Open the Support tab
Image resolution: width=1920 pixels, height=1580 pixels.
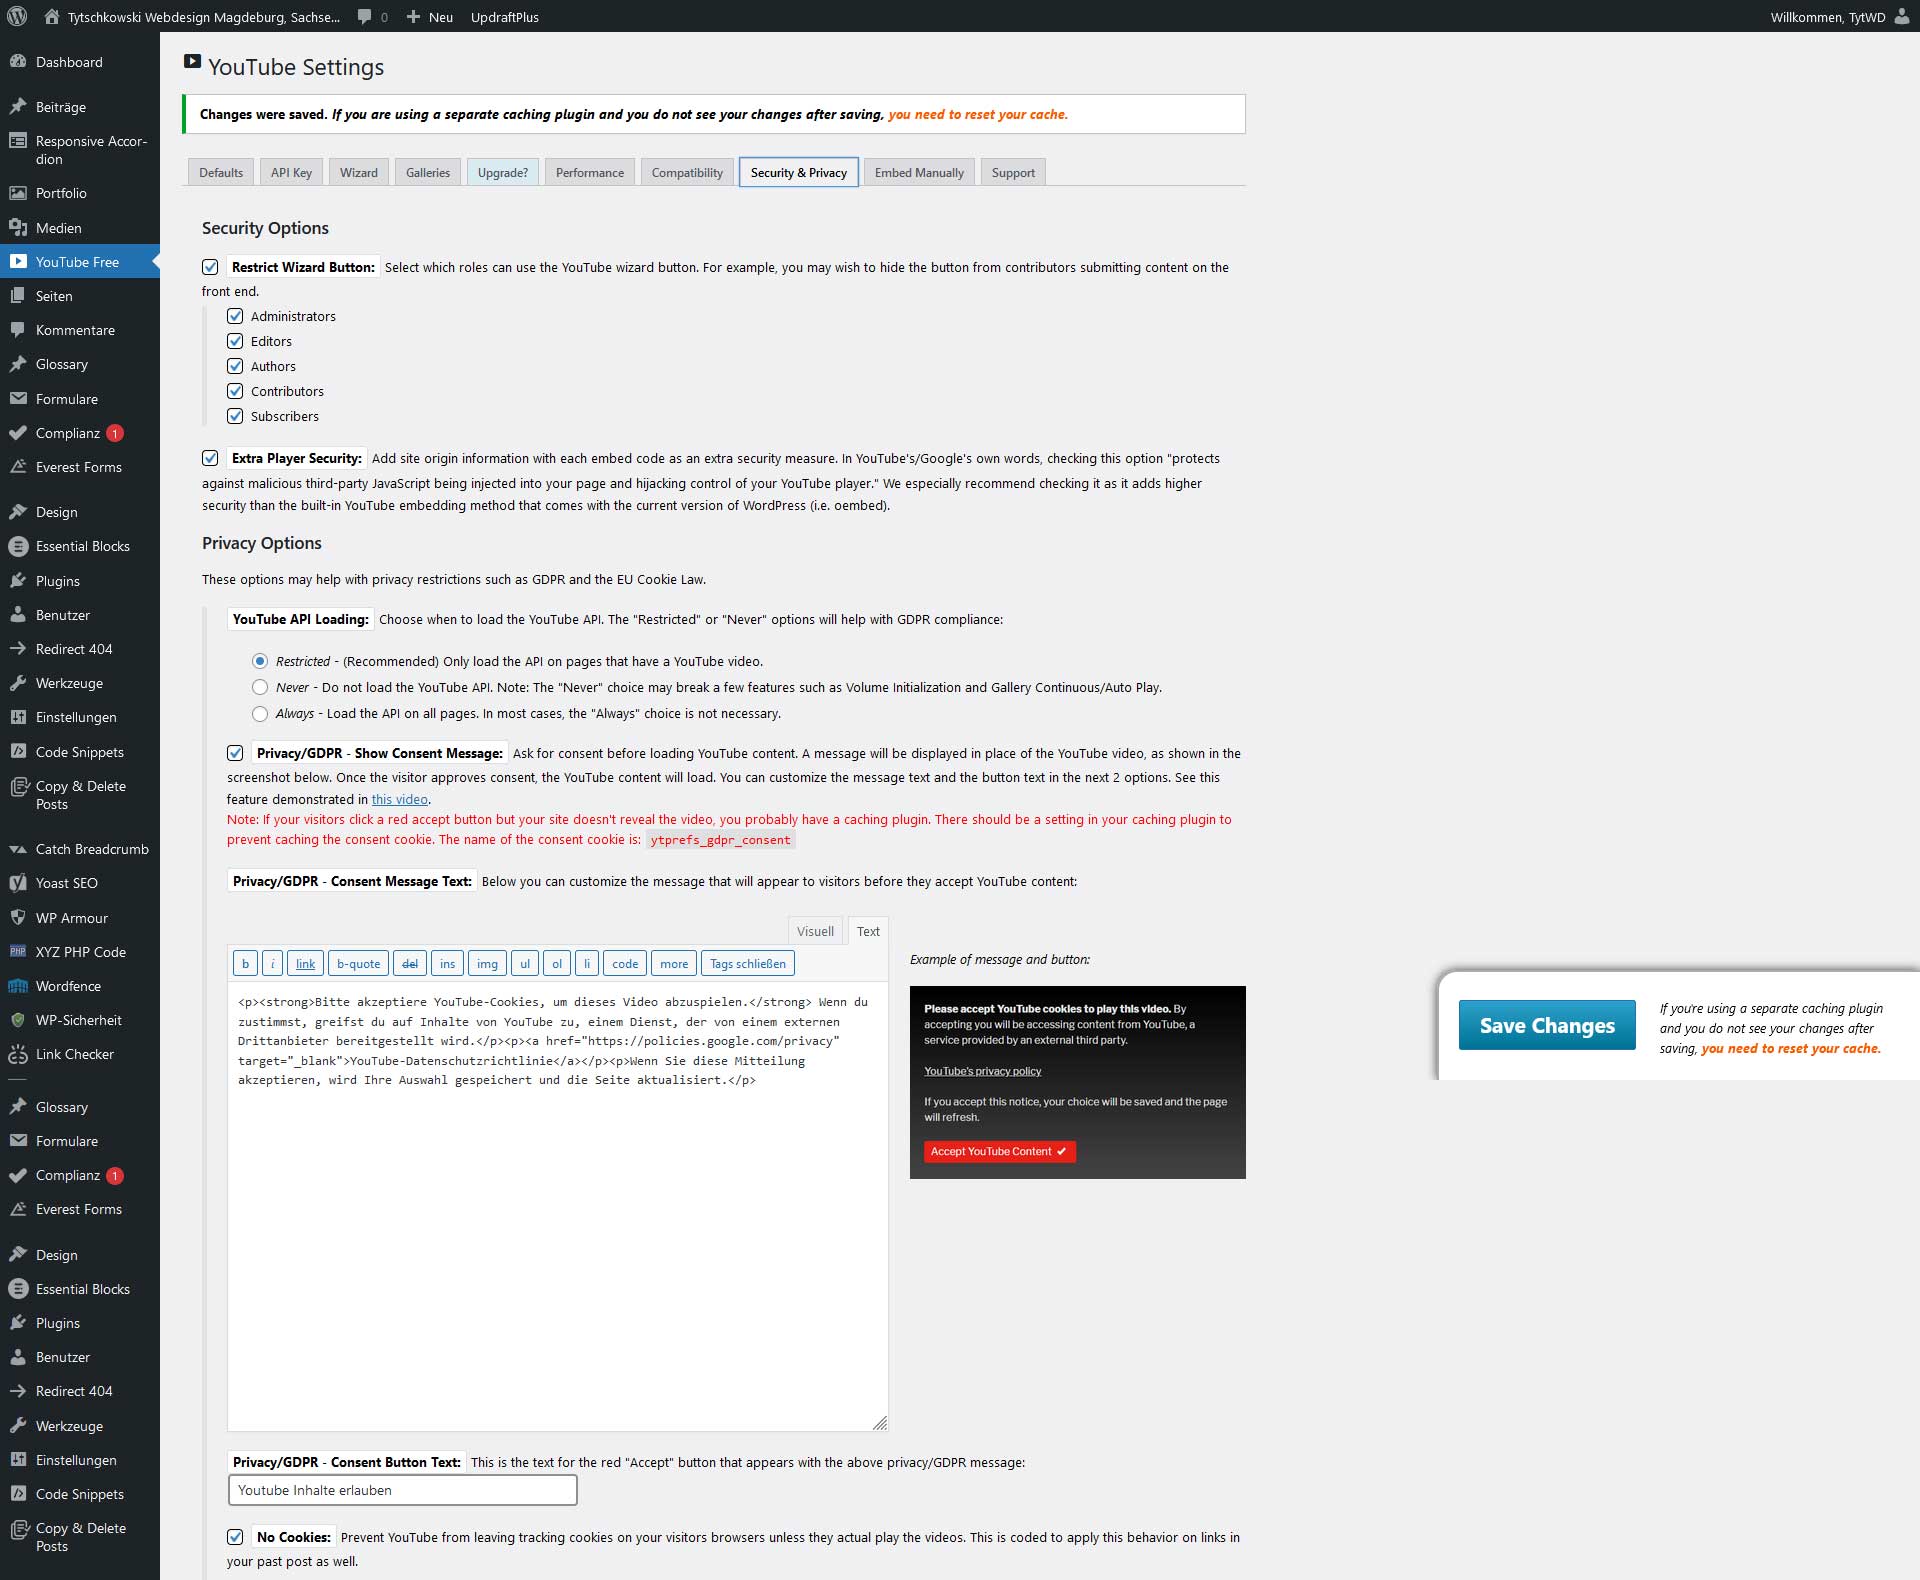pyautogui.click(x=1013, y=172)
